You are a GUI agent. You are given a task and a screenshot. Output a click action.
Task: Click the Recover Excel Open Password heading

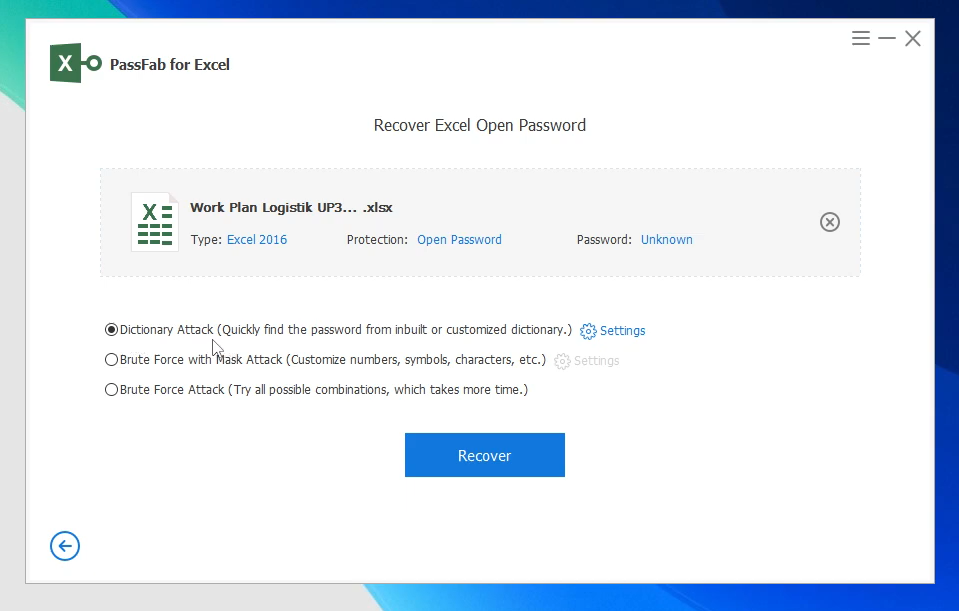click(479, 126)
